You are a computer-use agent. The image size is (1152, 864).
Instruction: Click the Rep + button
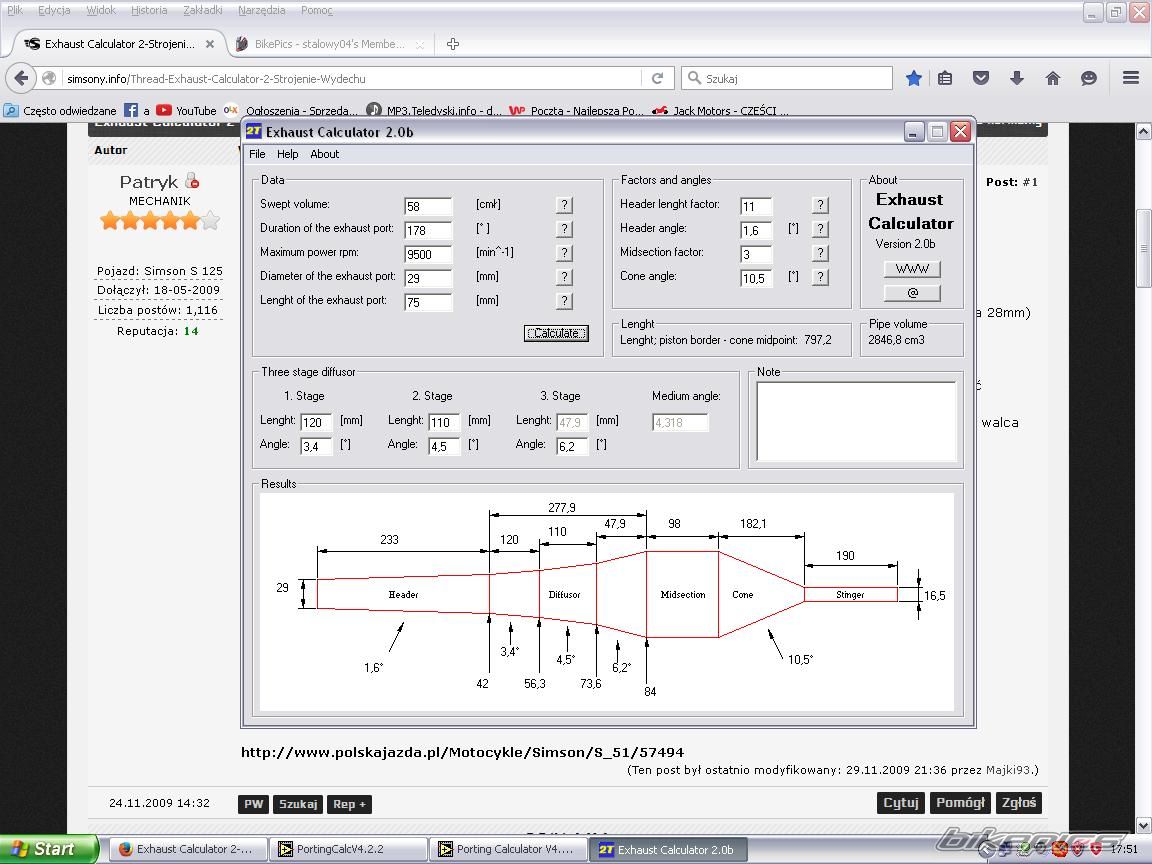350,804
